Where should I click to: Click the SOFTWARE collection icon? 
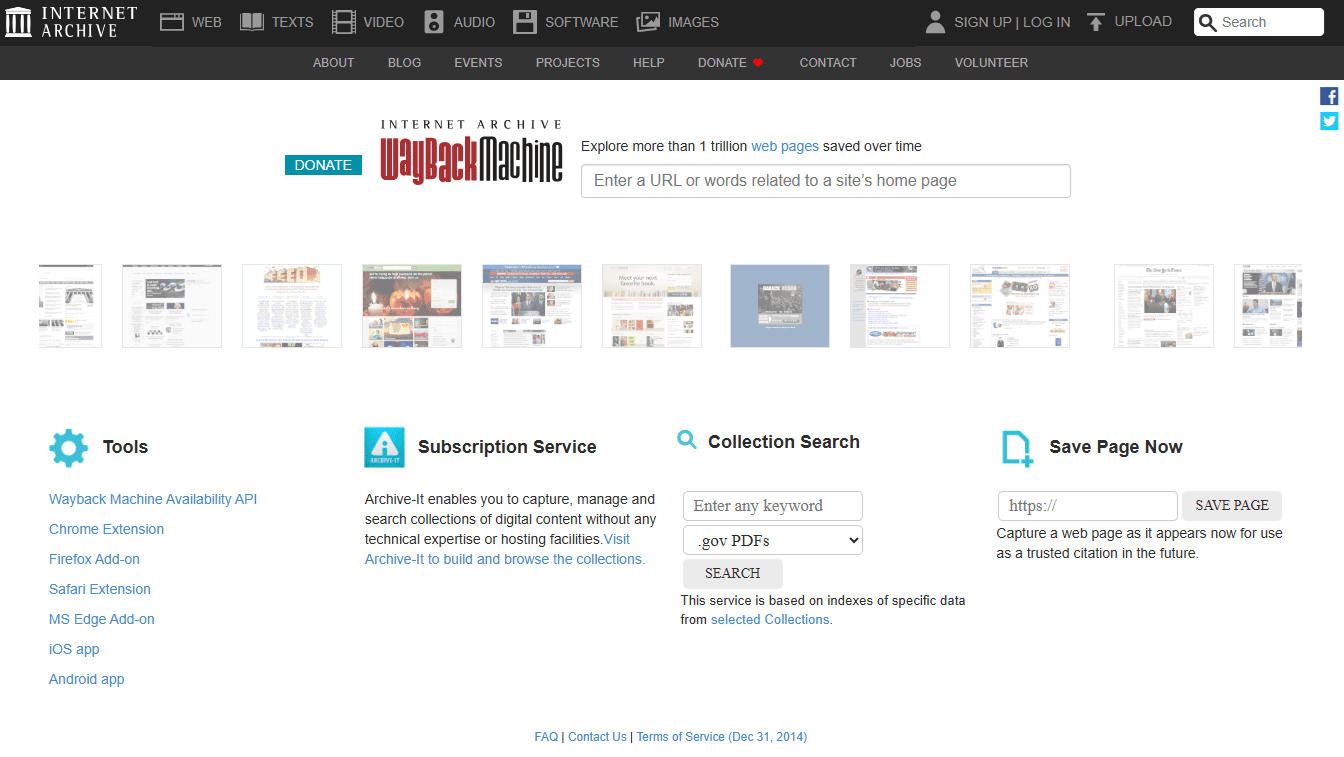525,21
